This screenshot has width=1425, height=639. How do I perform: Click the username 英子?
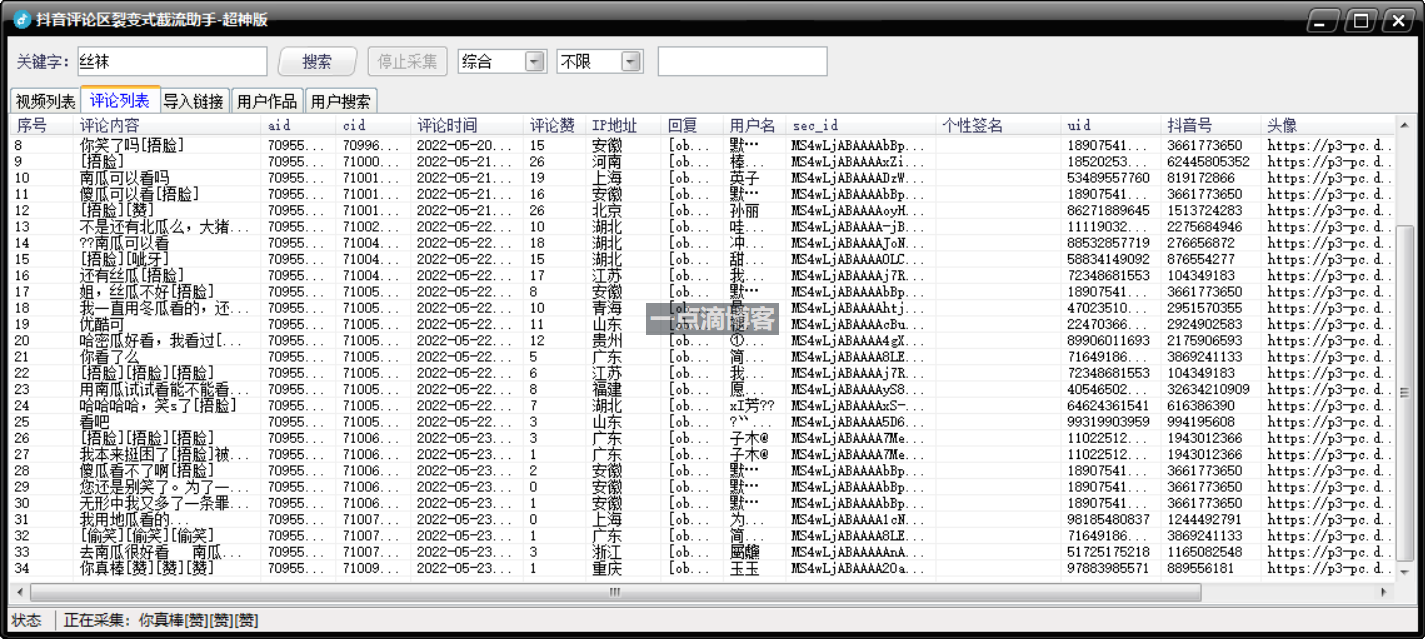coord(744,178)
